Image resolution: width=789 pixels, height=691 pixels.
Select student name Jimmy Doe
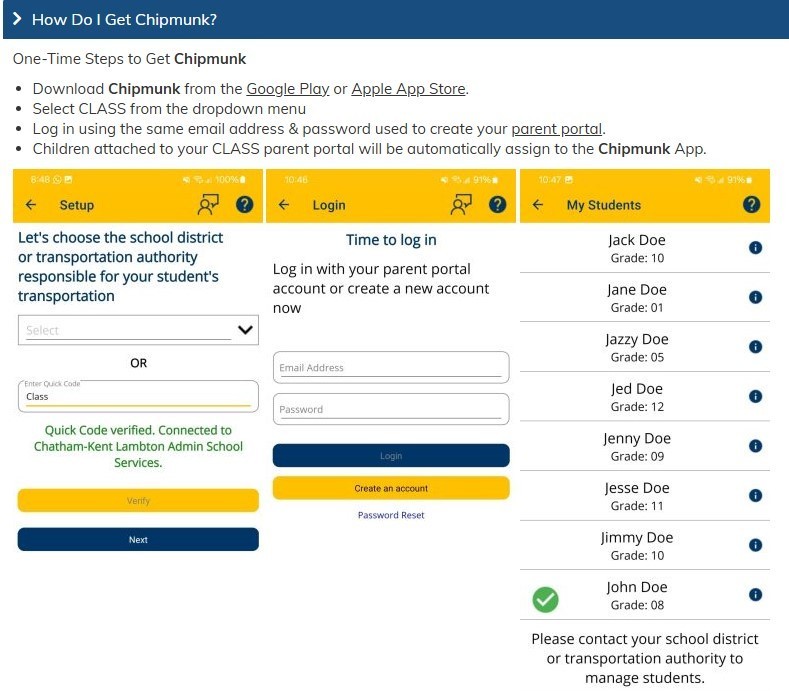coord(637,538)
